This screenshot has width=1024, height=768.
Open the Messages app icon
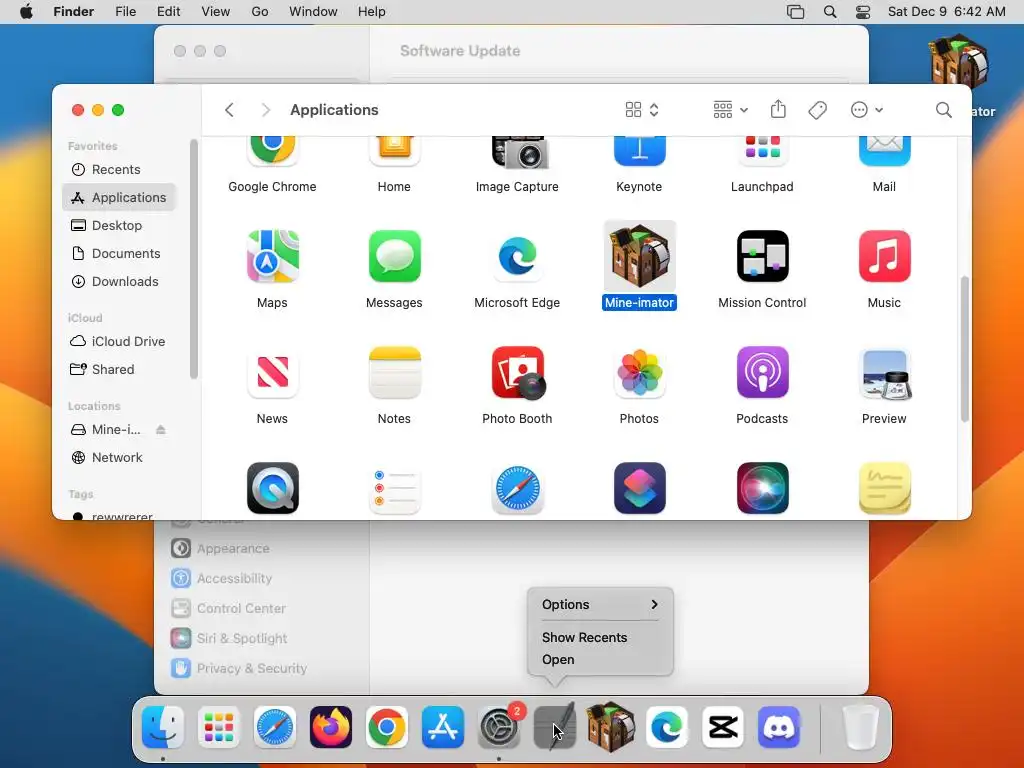pyautogui.click(x=394, y=256)
